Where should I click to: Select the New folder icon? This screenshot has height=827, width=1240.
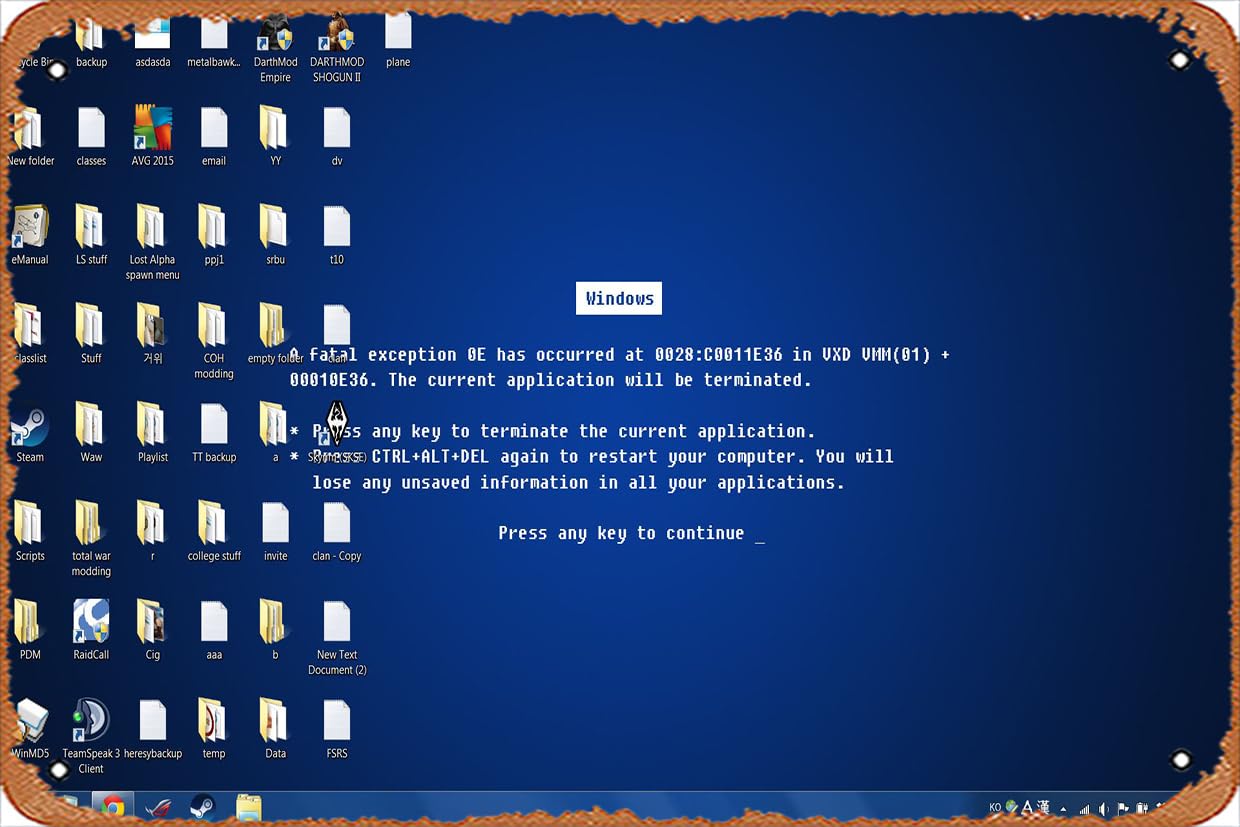click(30, 137)
